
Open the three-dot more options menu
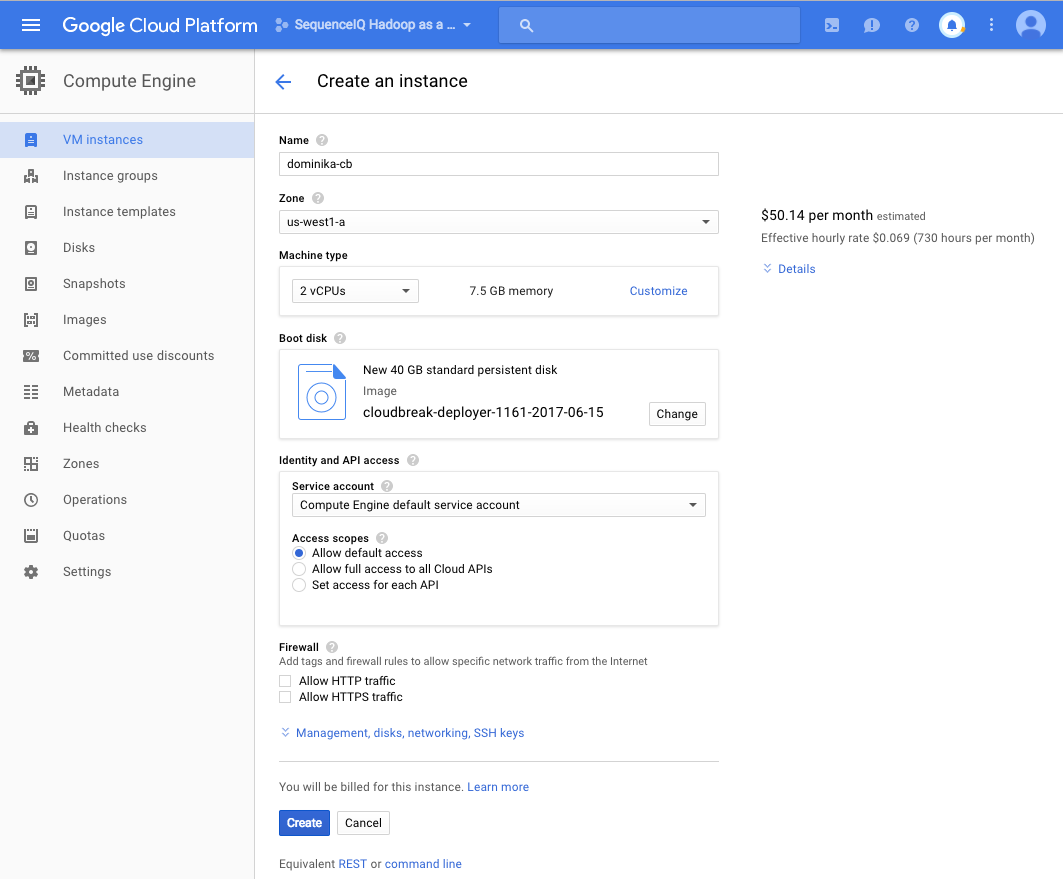coord(991,25)
